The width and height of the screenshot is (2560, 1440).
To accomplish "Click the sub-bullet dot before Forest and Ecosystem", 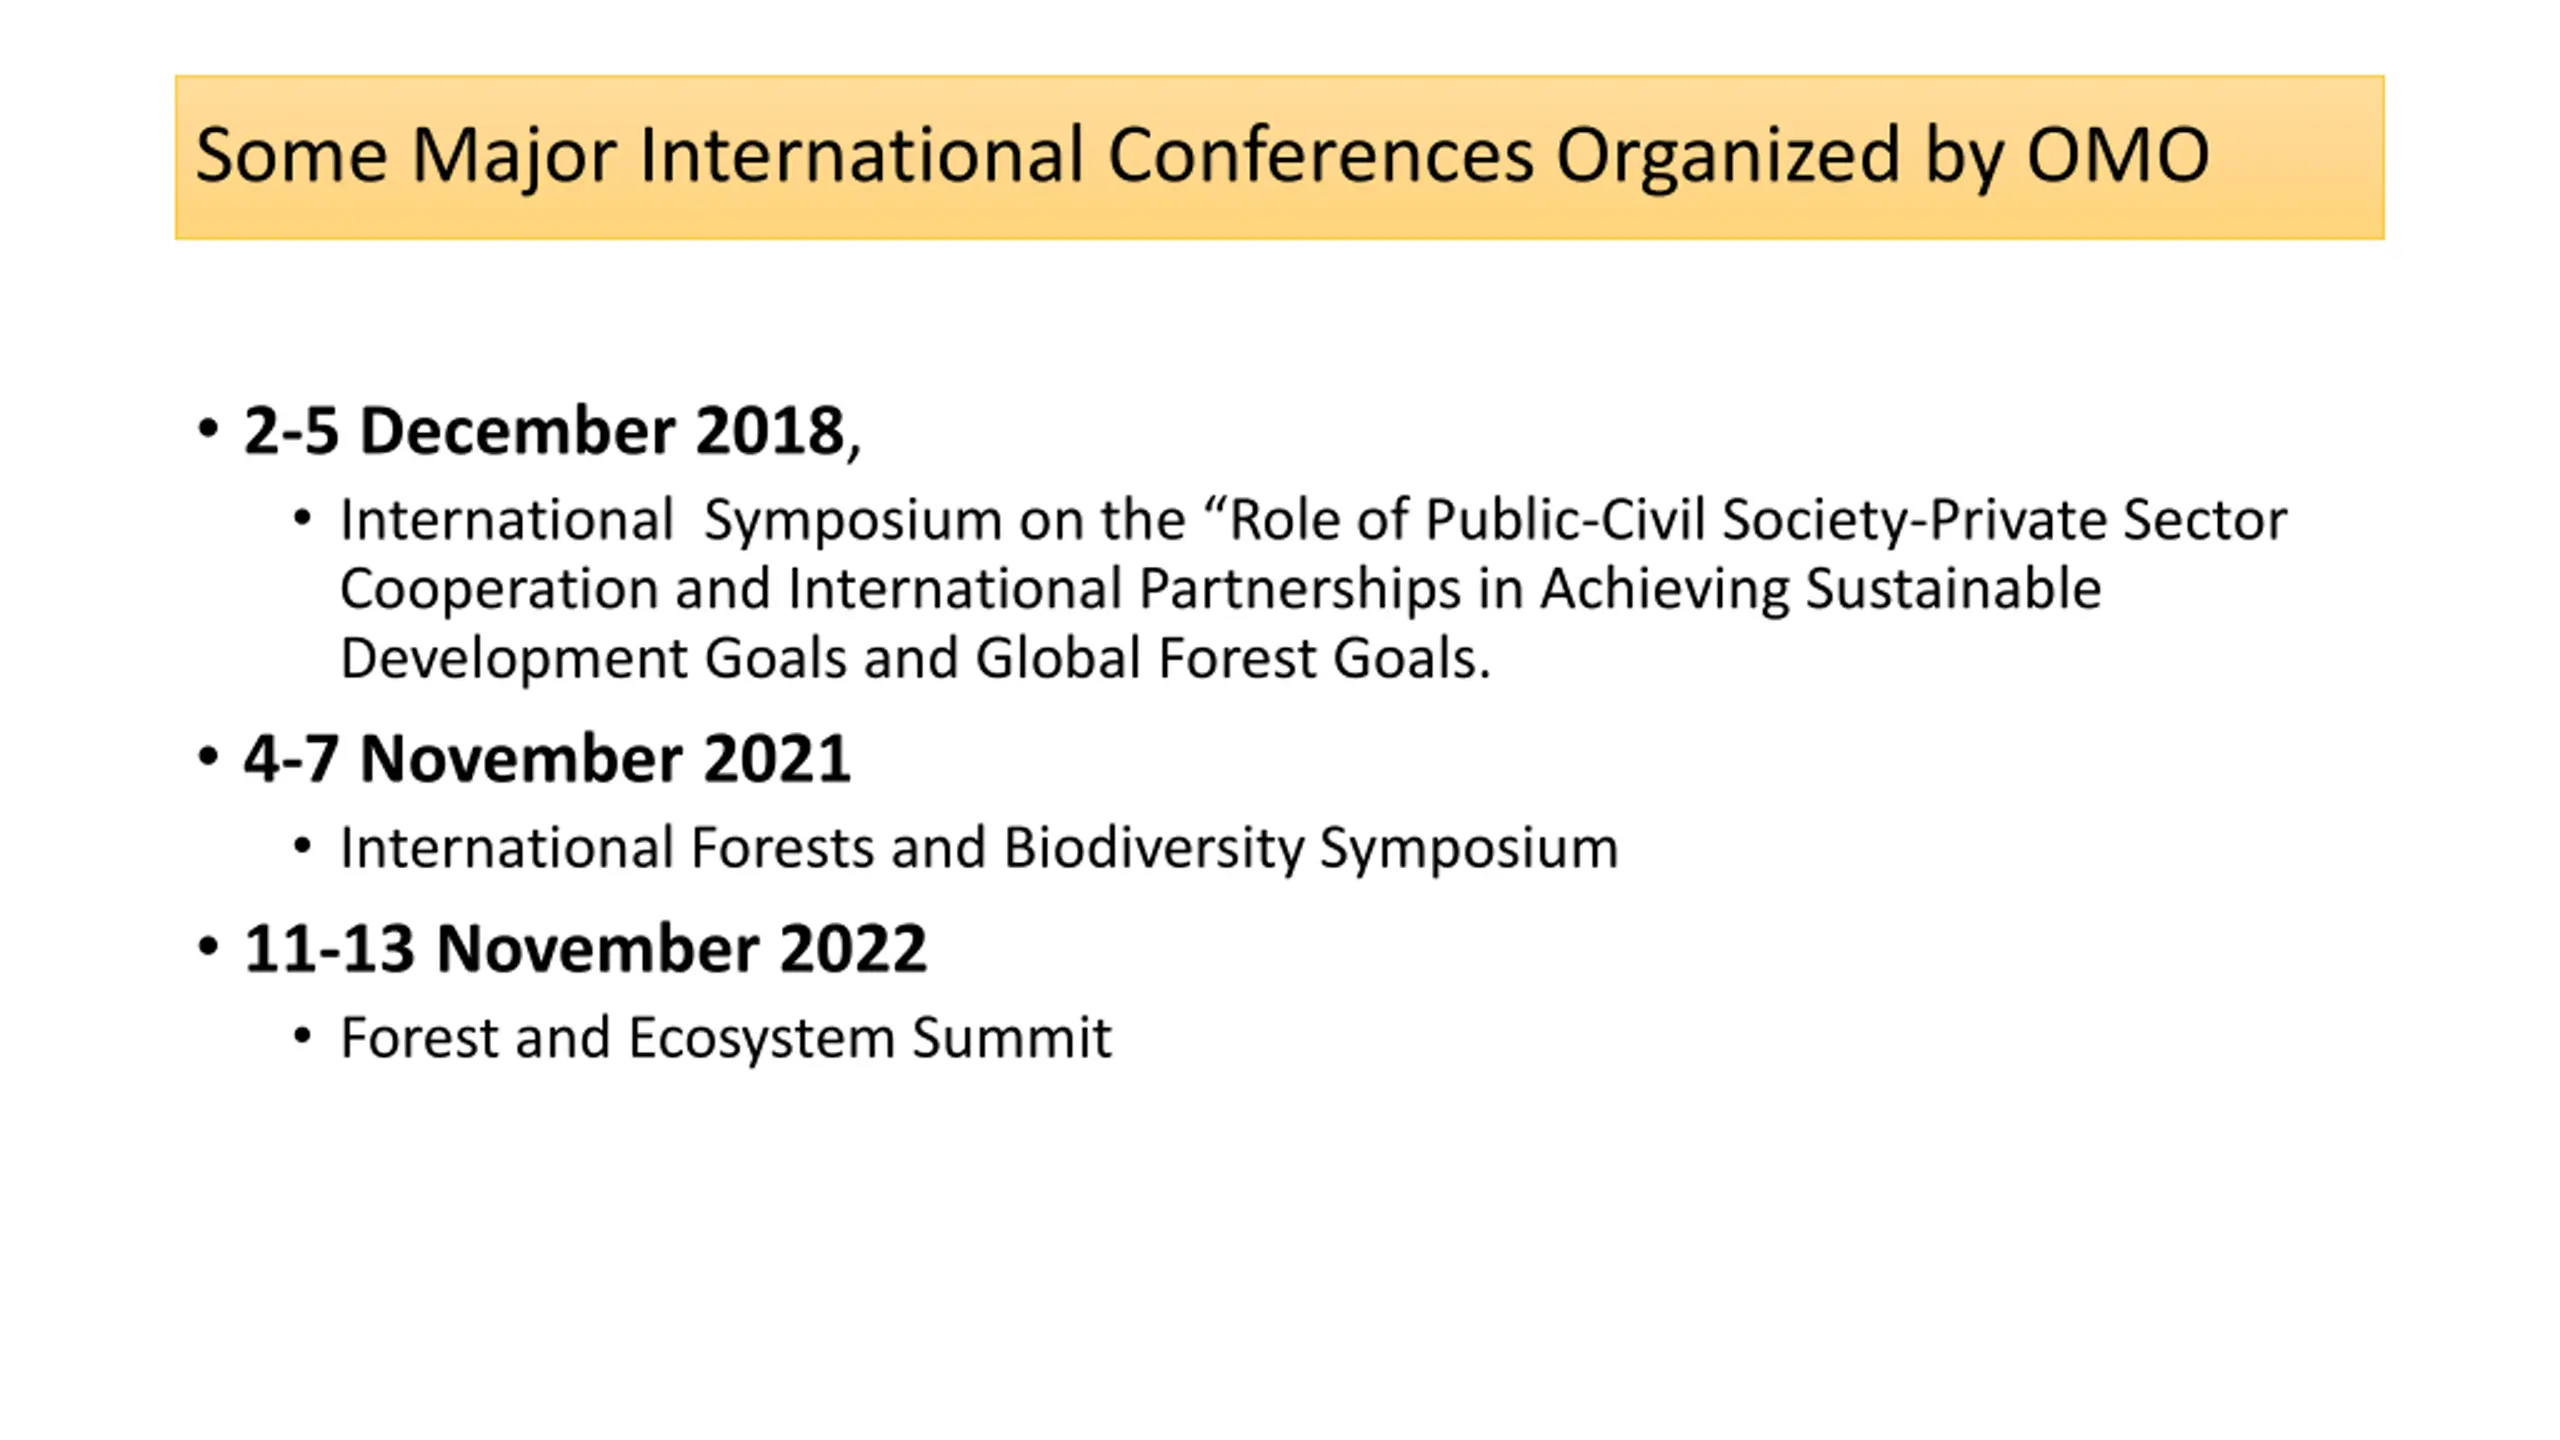I will pyautogui.click(x=303, y=1037).
